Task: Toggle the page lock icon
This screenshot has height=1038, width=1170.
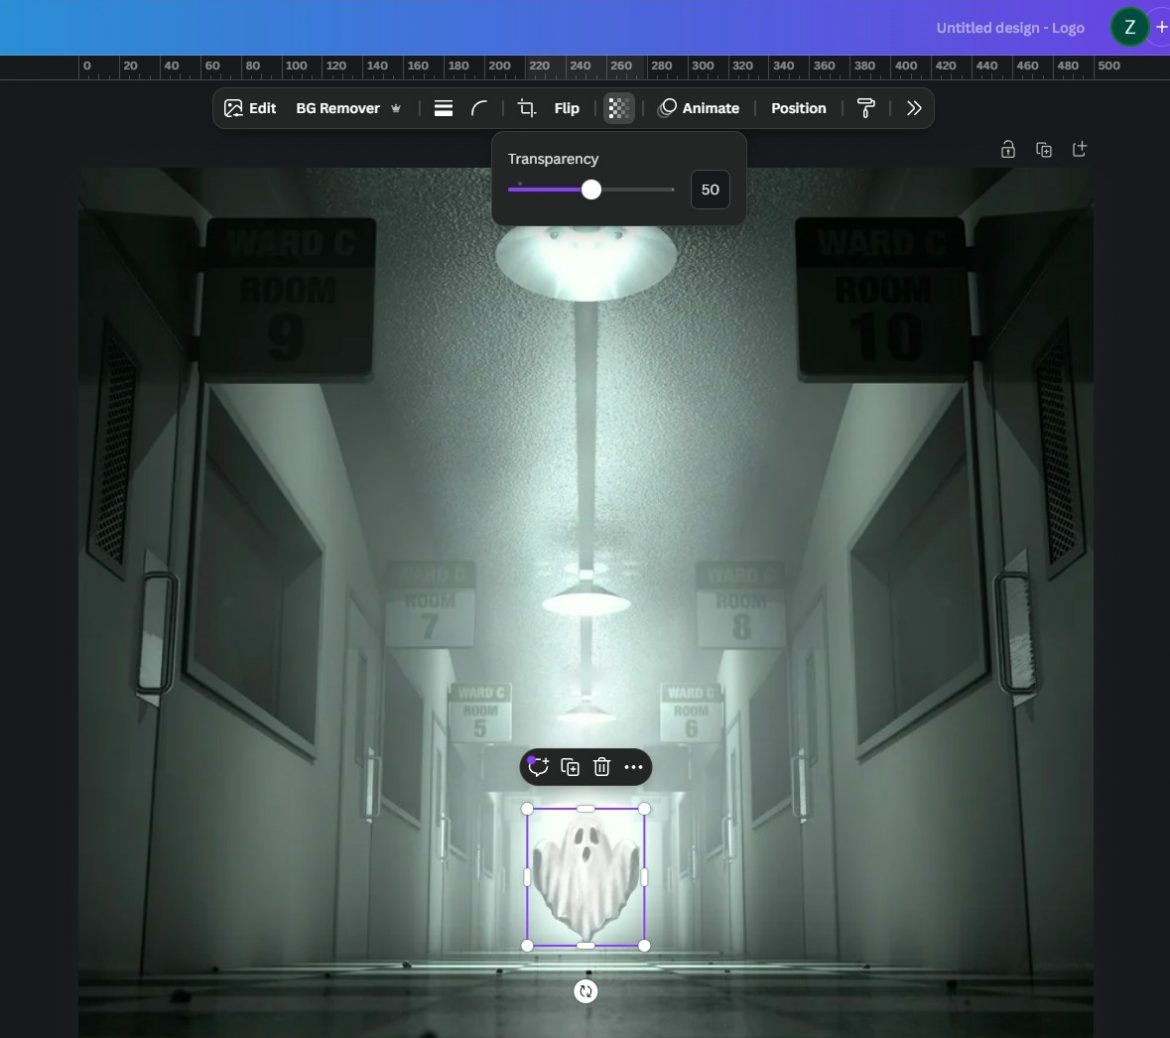Action: click(1008, 149)
